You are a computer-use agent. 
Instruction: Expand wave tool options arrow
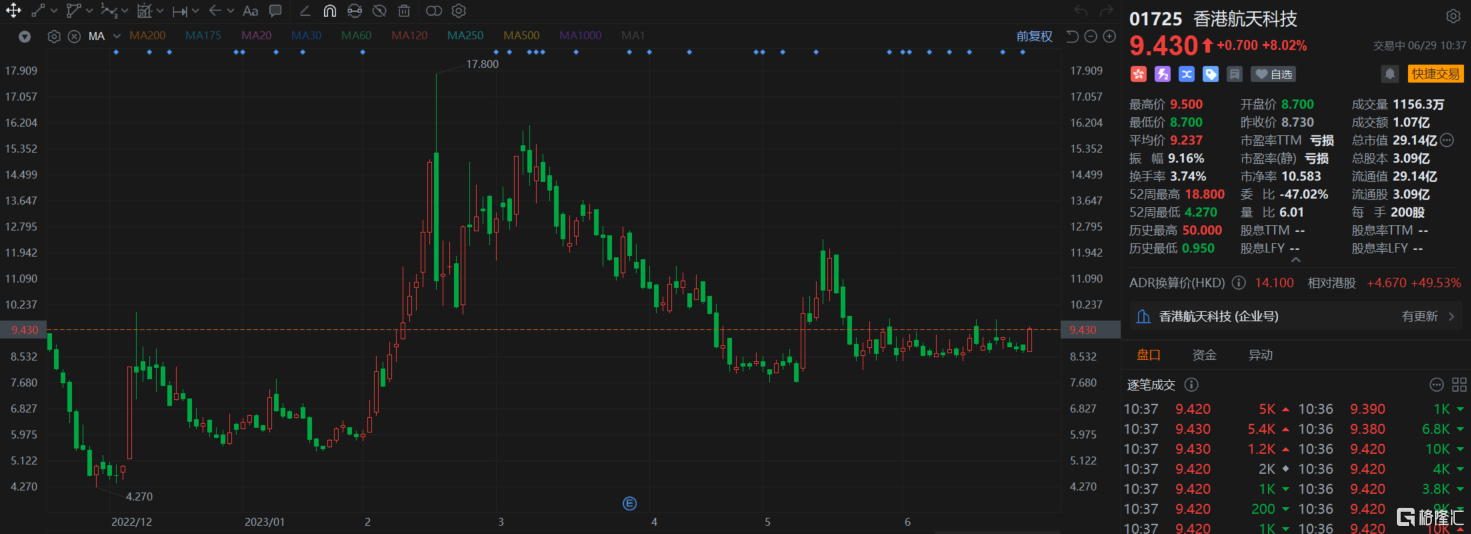click(x=124, y=11)
